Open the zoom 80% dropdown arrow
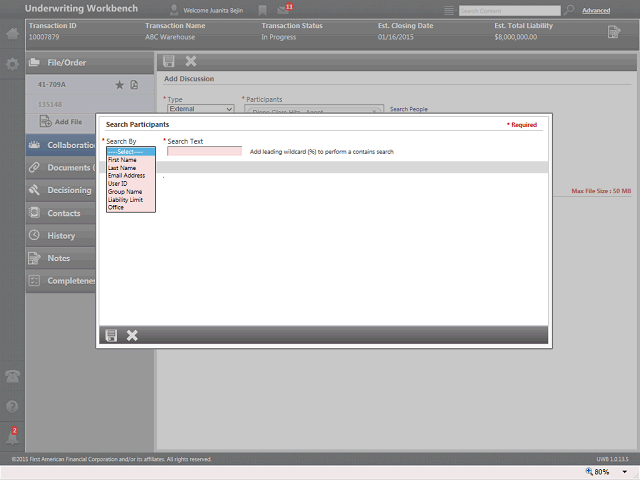This screenshot has width=640, height=480. click(624, 472)
